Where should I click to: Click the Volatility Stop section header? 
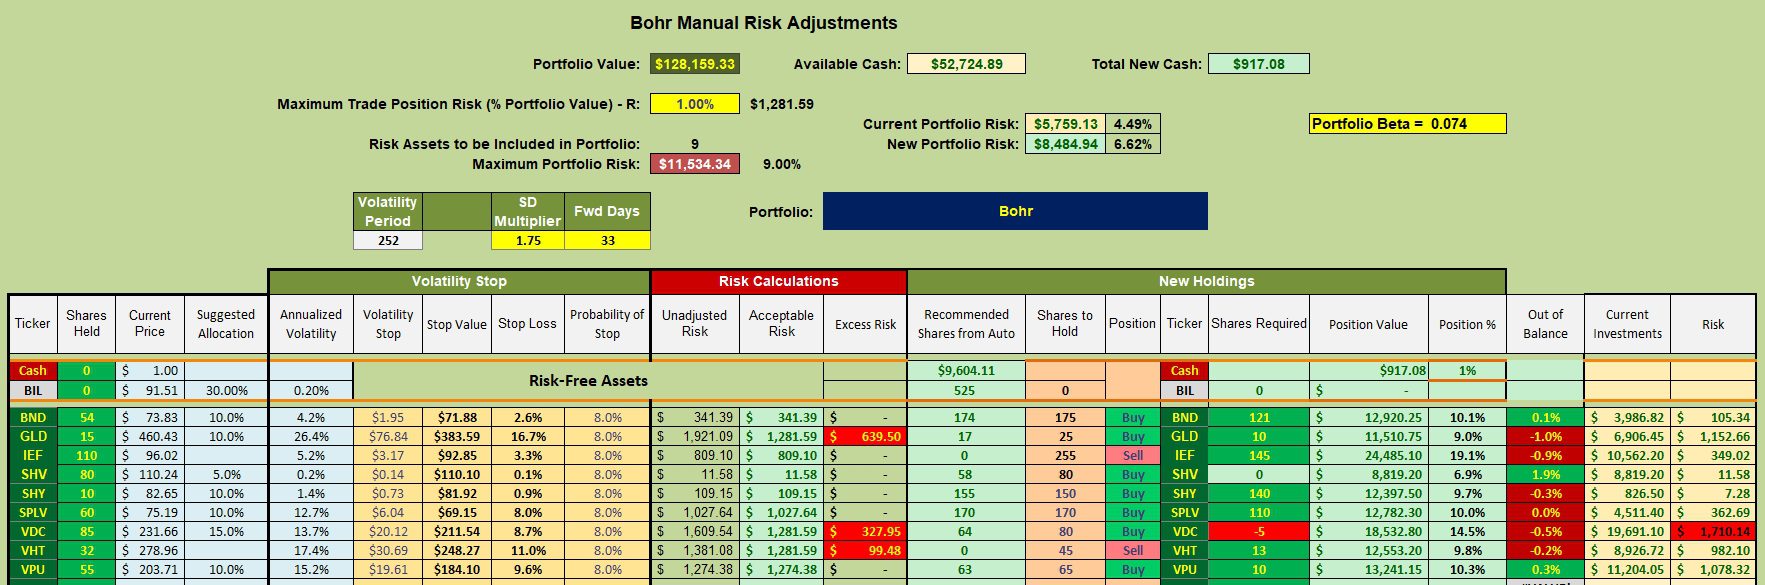(x=459, y=281)
